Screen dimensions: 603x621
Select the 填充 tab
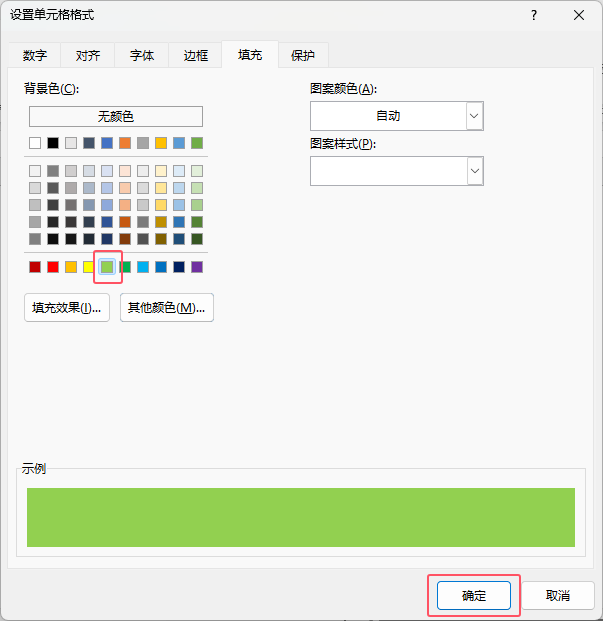250,54
